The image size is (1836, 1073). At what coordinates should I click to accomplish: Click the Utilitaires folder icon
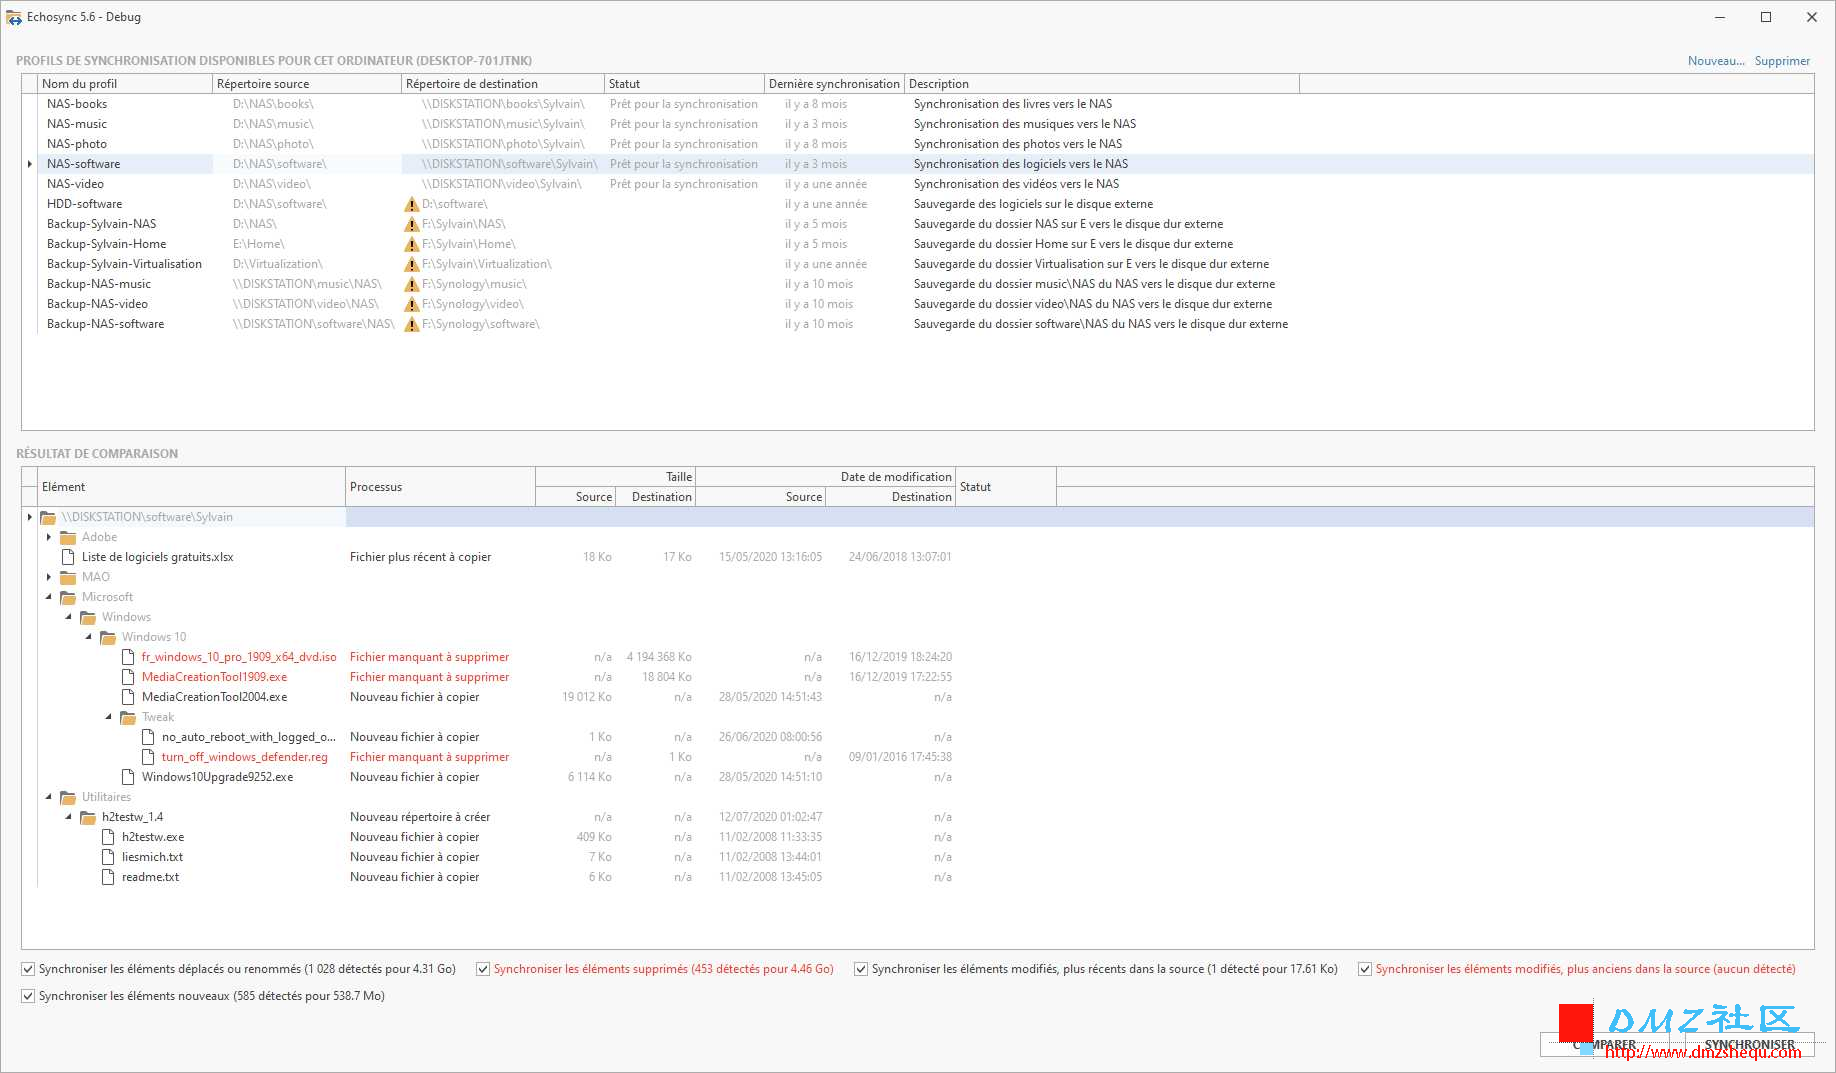click(x=68, y=797)
